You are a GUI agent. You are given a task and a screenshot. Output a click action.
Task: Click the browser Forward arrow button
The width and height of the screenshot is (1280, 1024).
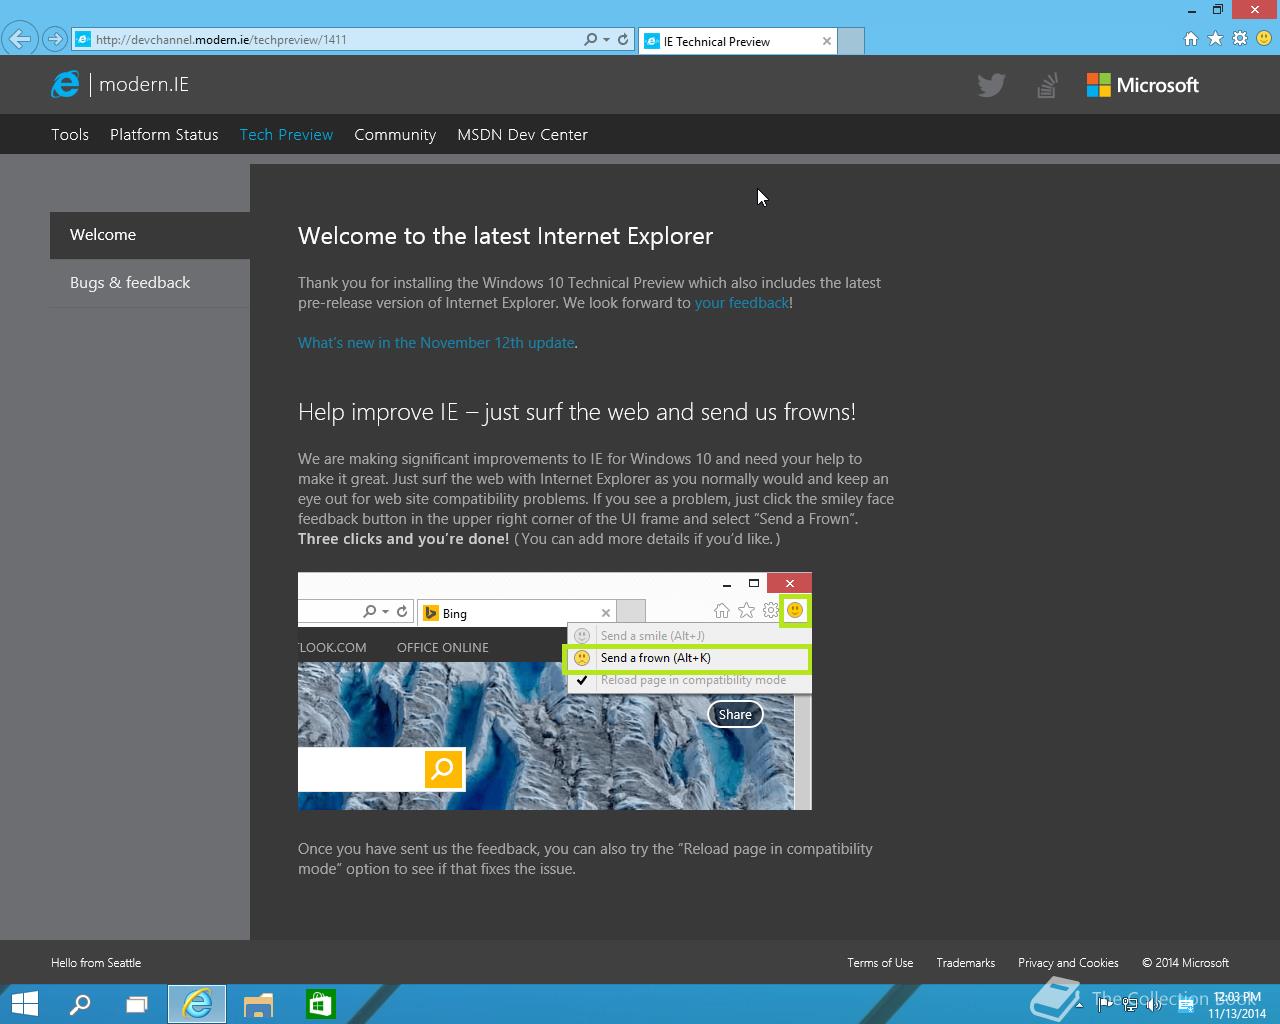coord(55,39)
